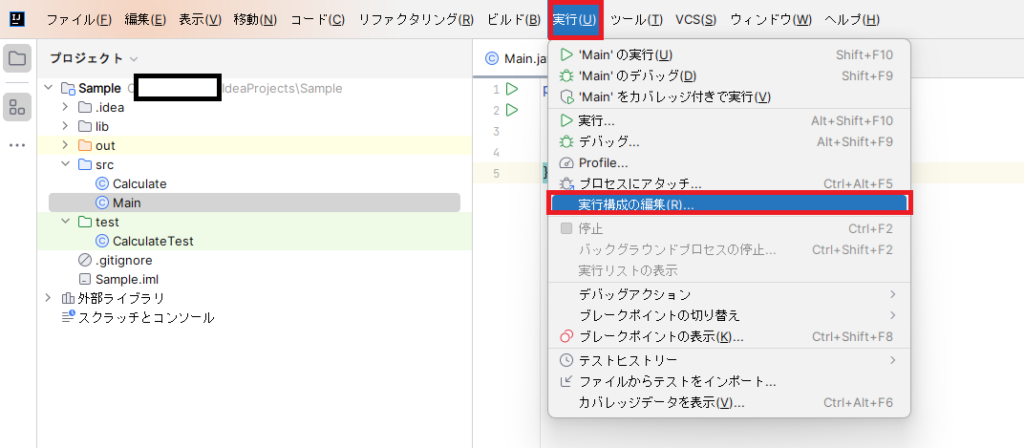
Task: Switch to the Main.java editor tab
Action: coord(516,59)
